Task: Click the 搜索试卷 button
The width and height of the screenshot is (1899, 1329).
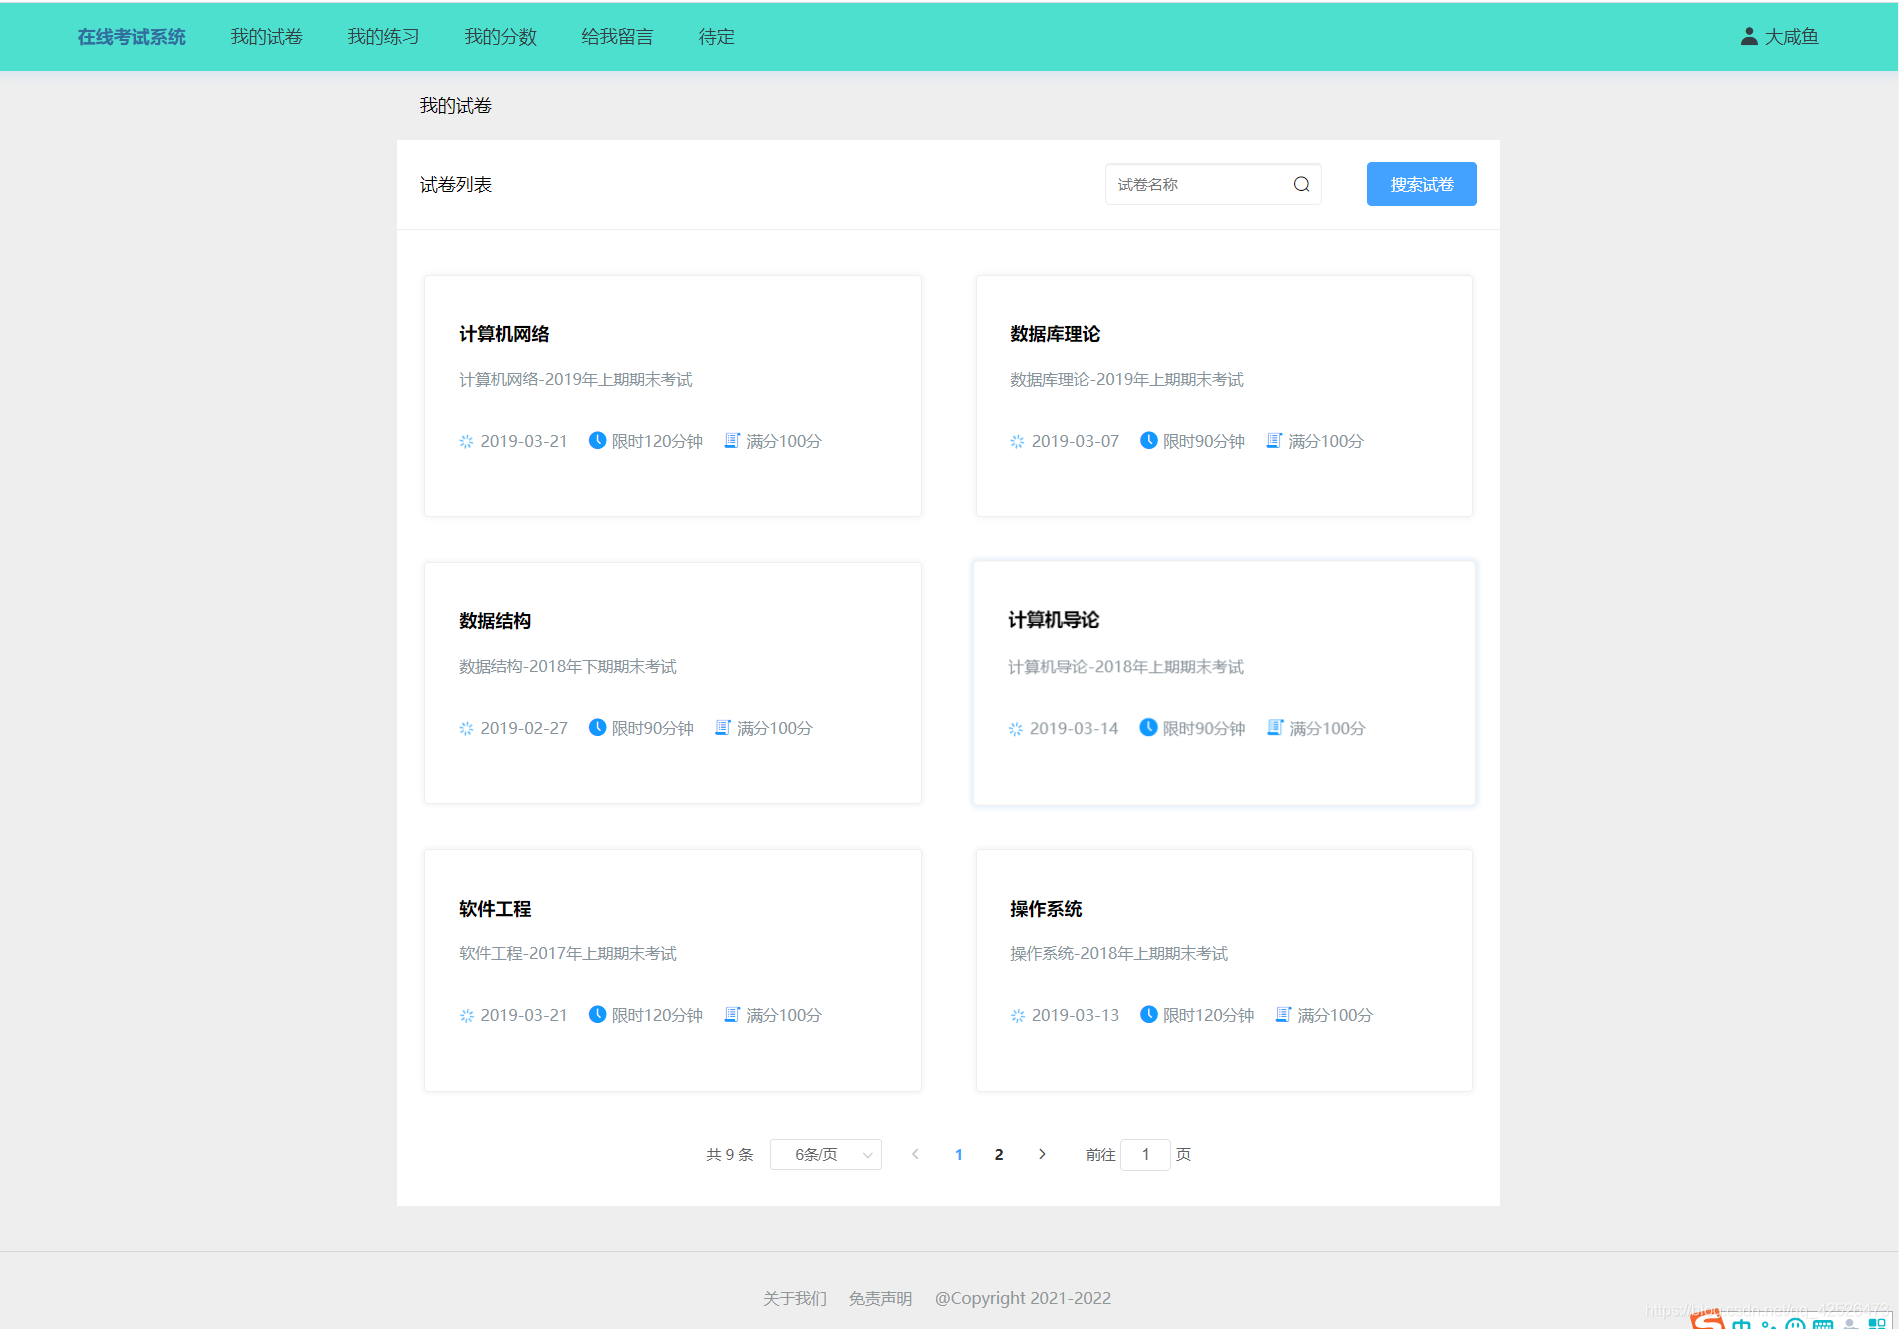Action: point(1422,184)
